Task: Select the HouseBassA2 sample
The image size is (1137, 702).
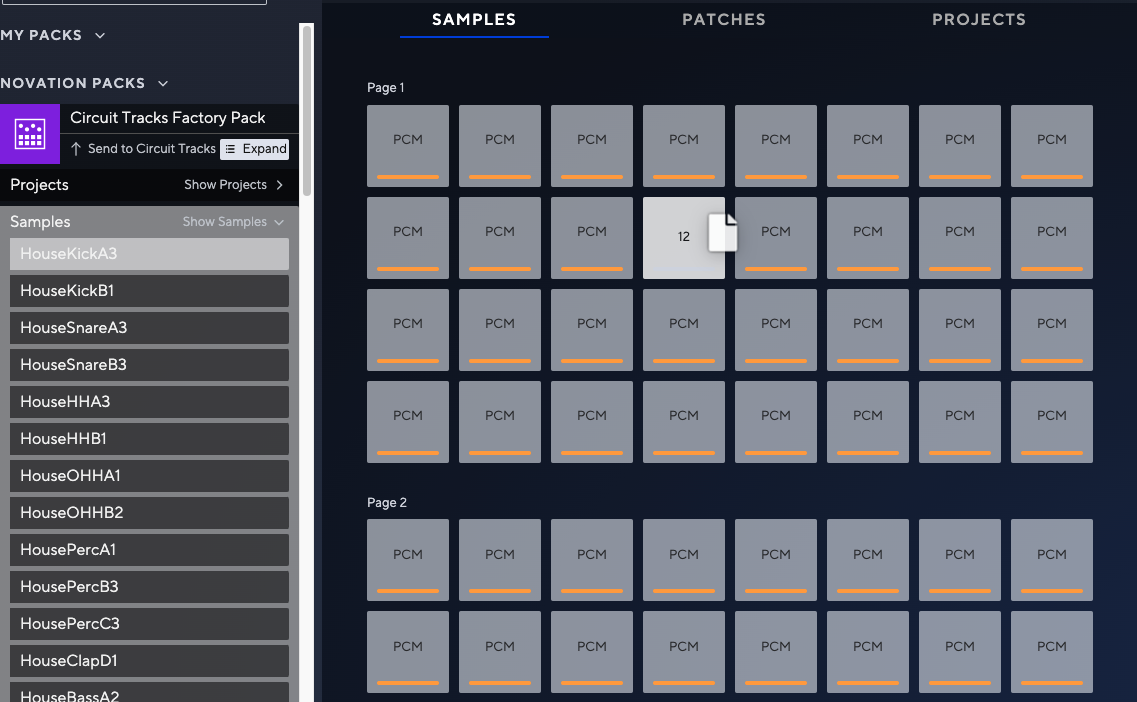Action: [x=148, y=693]
